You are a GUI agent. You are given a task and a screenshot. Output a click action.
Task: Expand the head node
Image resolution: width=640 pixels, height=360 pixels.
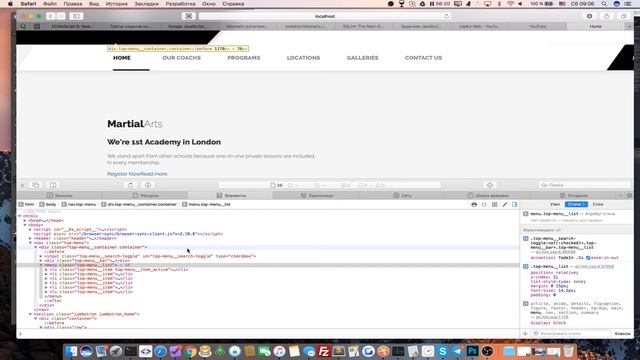[x=25, y=221]
